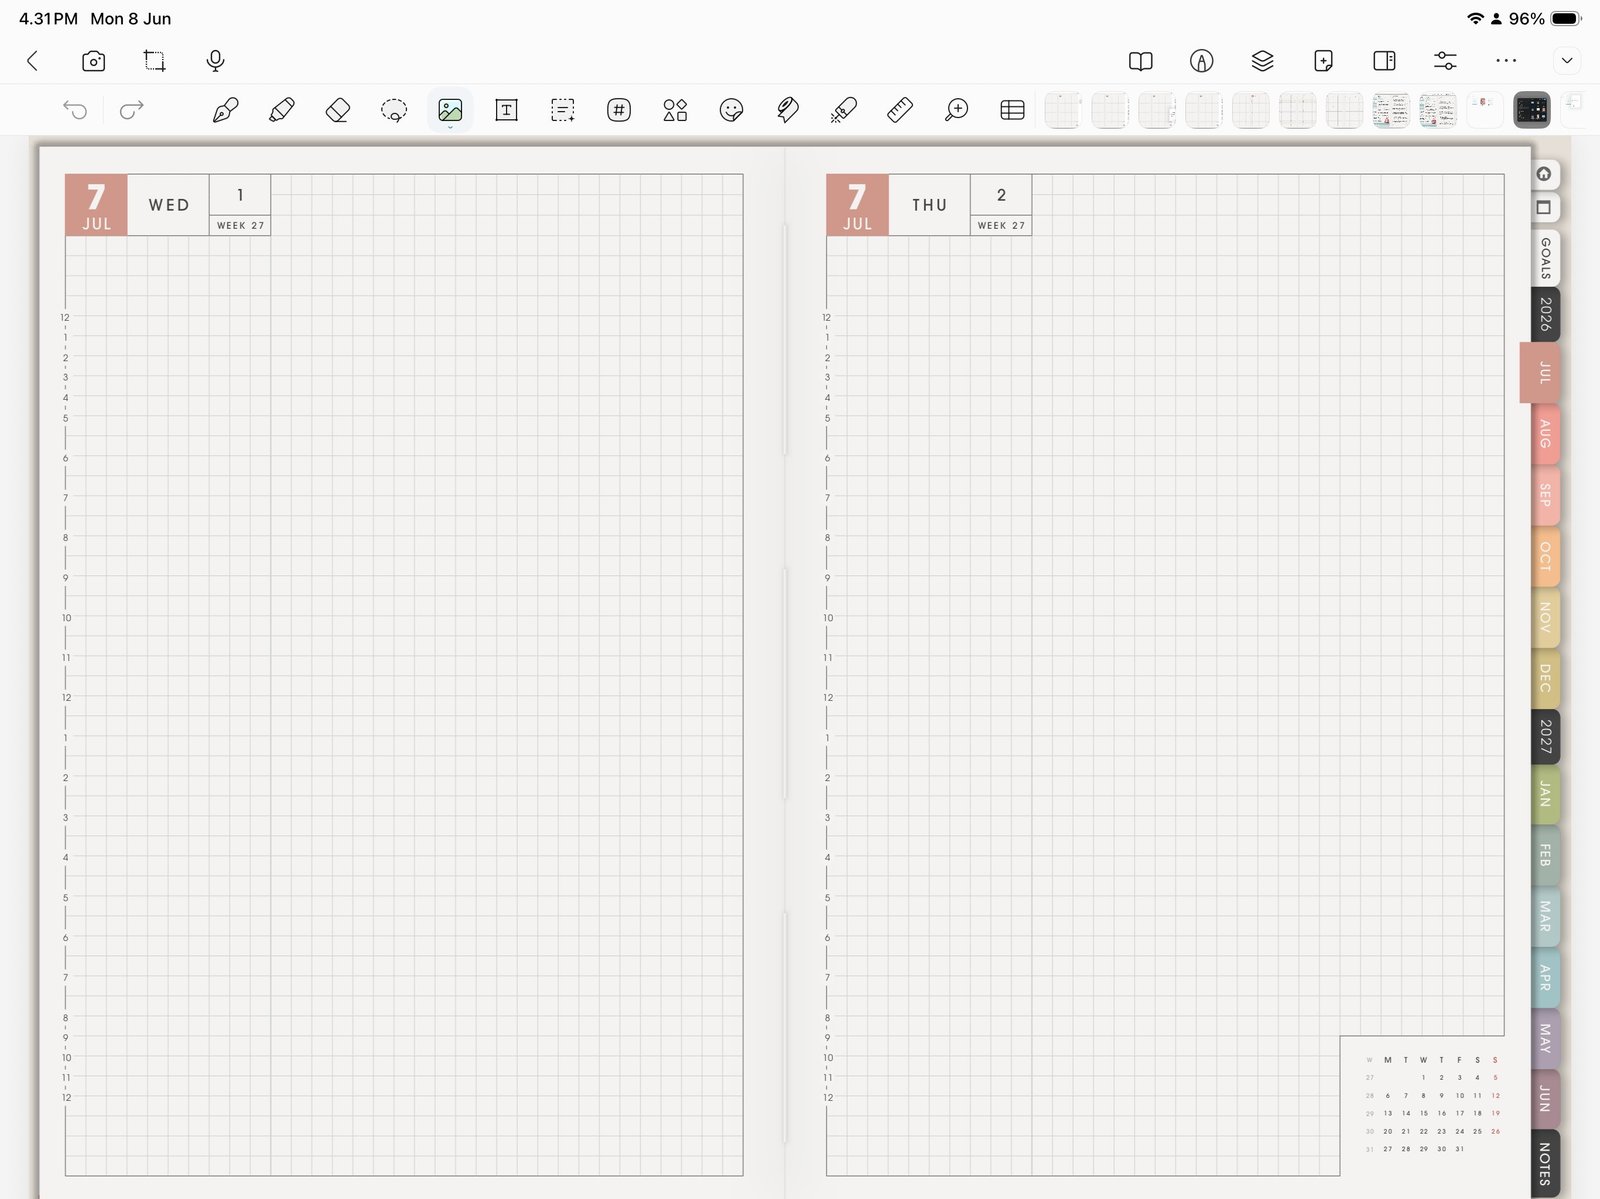Open the NOTES tab
This screenshot has height=1199, width=1600.
point(1545,1163)
